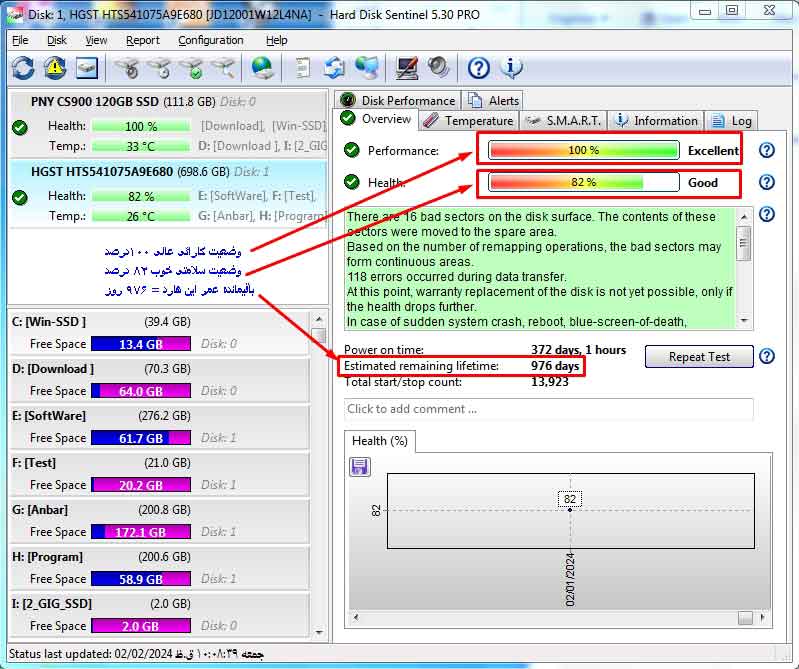
Task: Switch to the Log tab
Action: click(731, 121)
